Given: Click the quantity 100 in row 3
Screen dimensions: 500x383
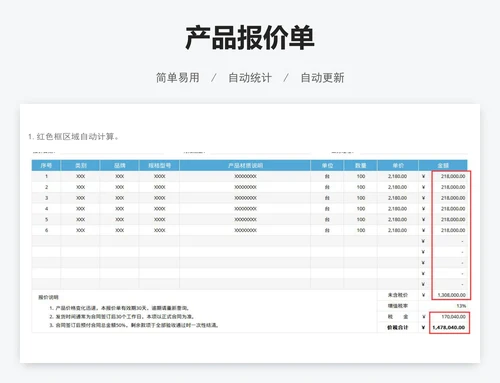Looking at the screenshot, I should (361, 198).
